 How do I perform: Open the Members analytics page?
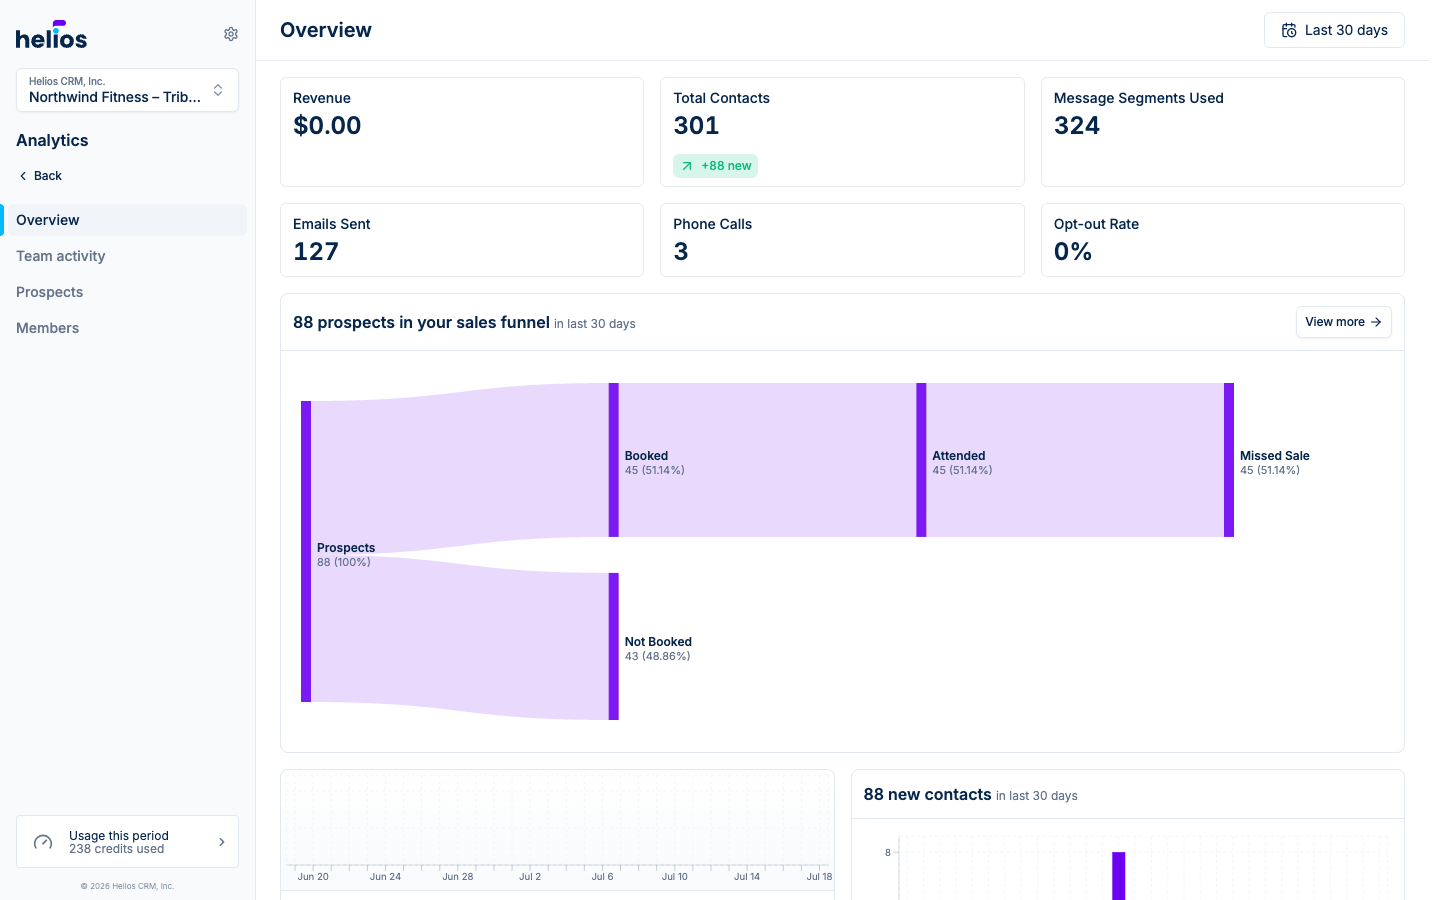(x=48, y=328)
